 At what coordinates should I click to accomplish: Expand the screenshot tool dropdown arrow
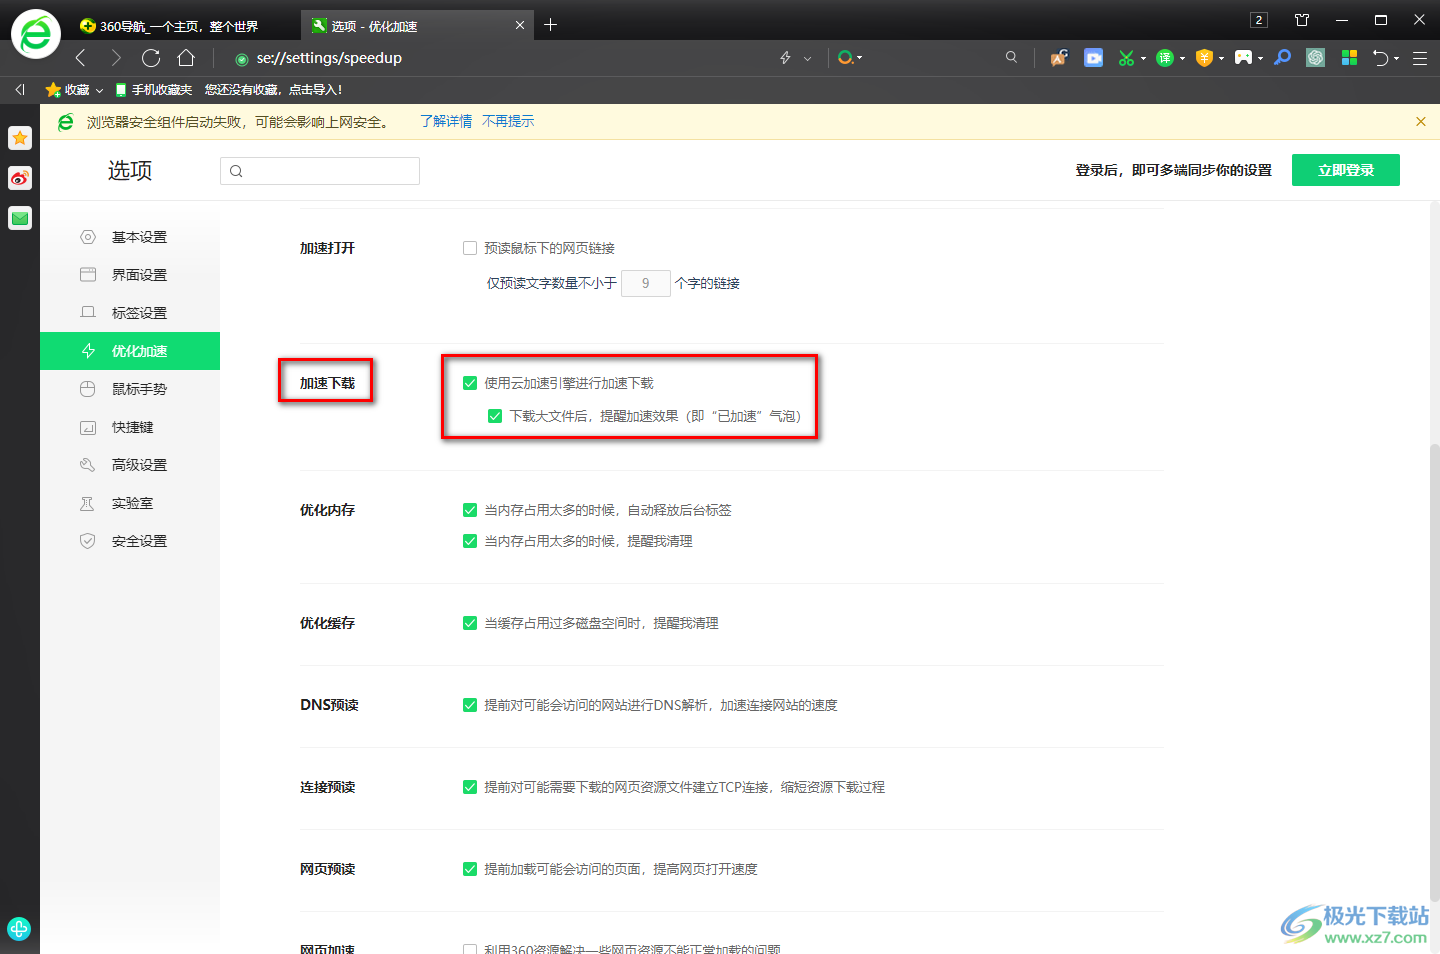pos(1143,59)
